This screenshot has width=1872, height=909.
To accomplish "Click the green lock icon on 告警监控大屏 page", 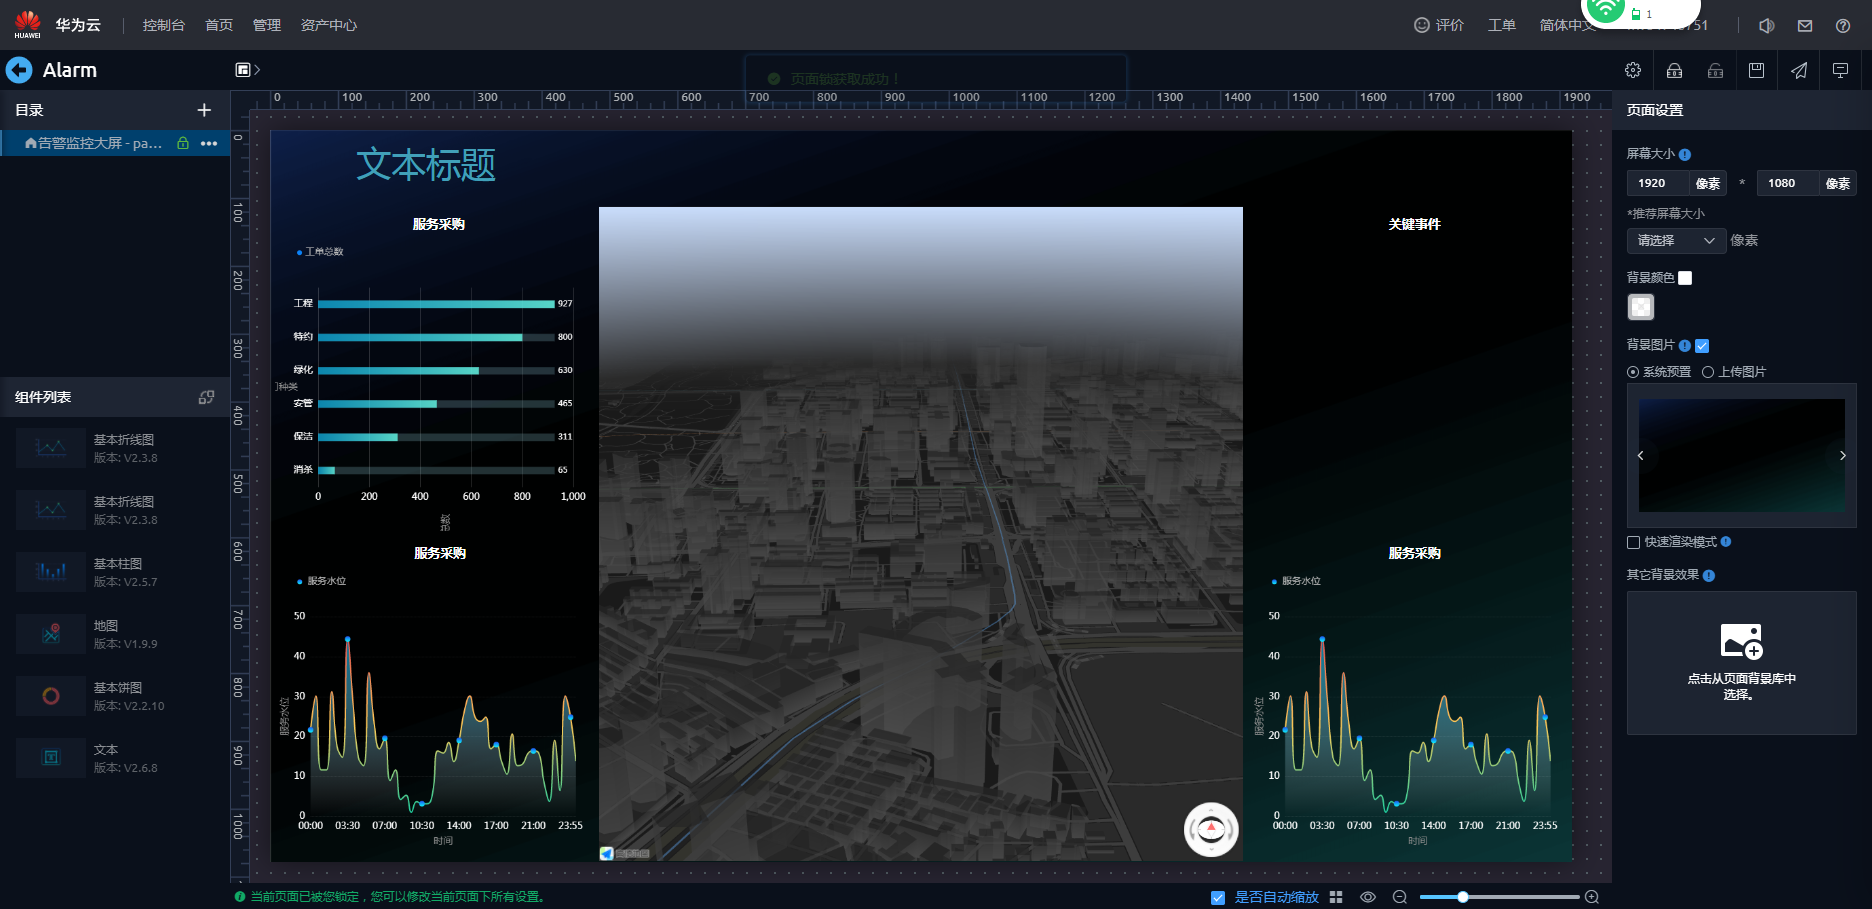I will tap(183, 143).
